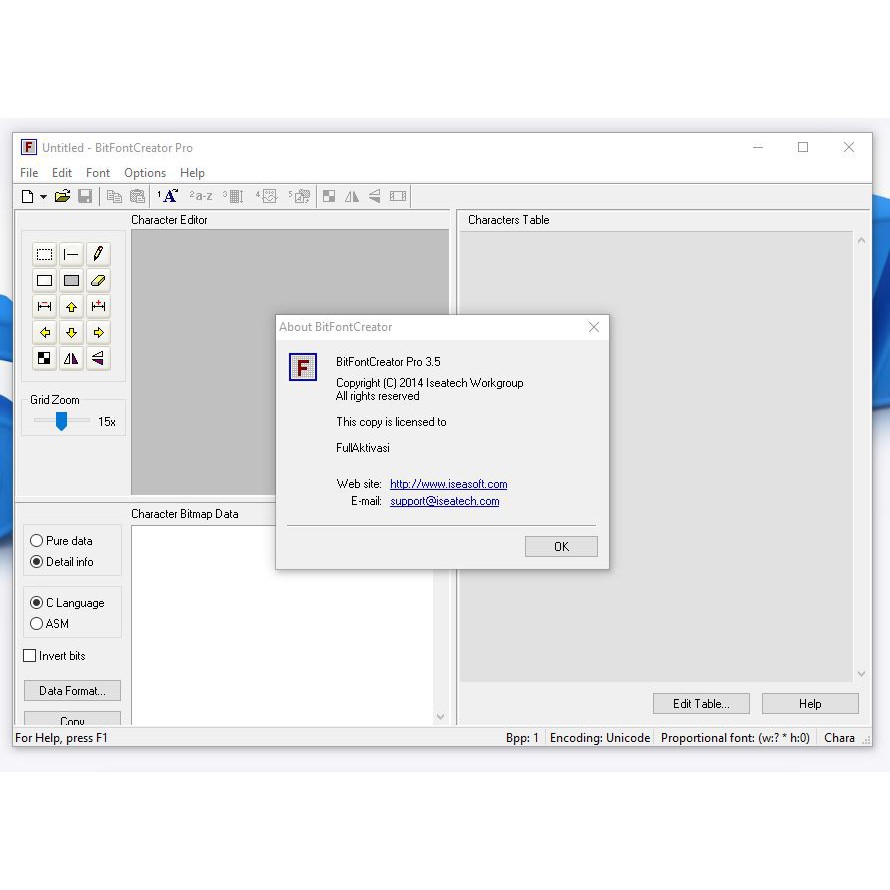Enable the Invert bits checkbox
Screen dimensions: 890x890
[29, 655]
